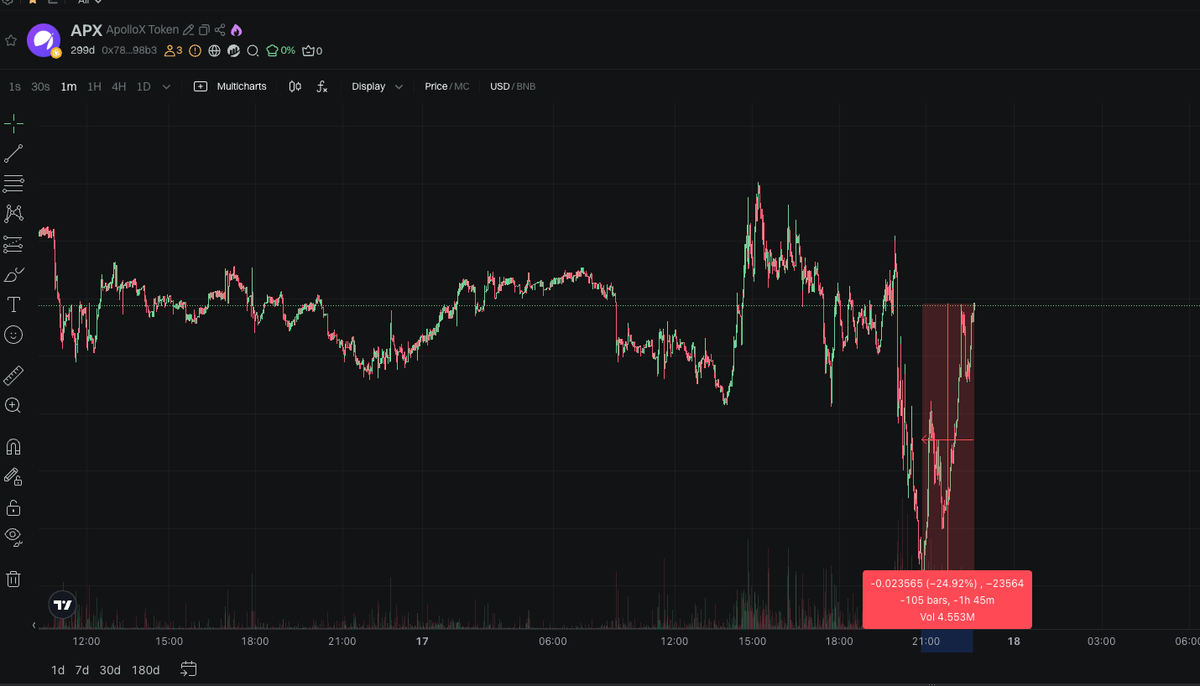
Task: Open the forecasting and position tools
Action: [x=14, y=244]
